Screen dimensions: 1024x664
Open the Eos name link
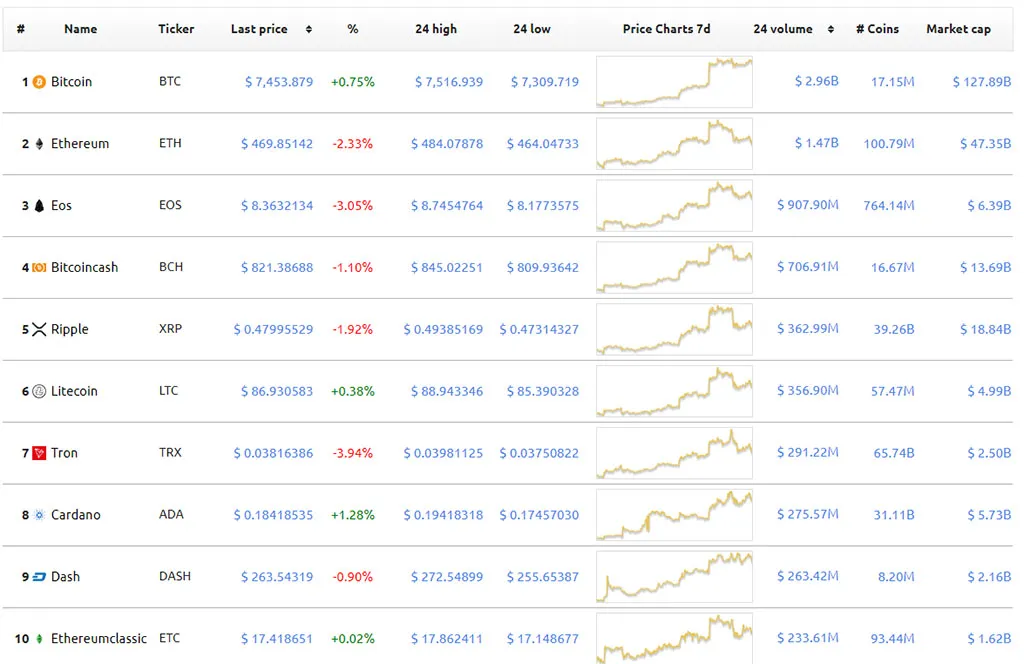(x=61, y=206)
